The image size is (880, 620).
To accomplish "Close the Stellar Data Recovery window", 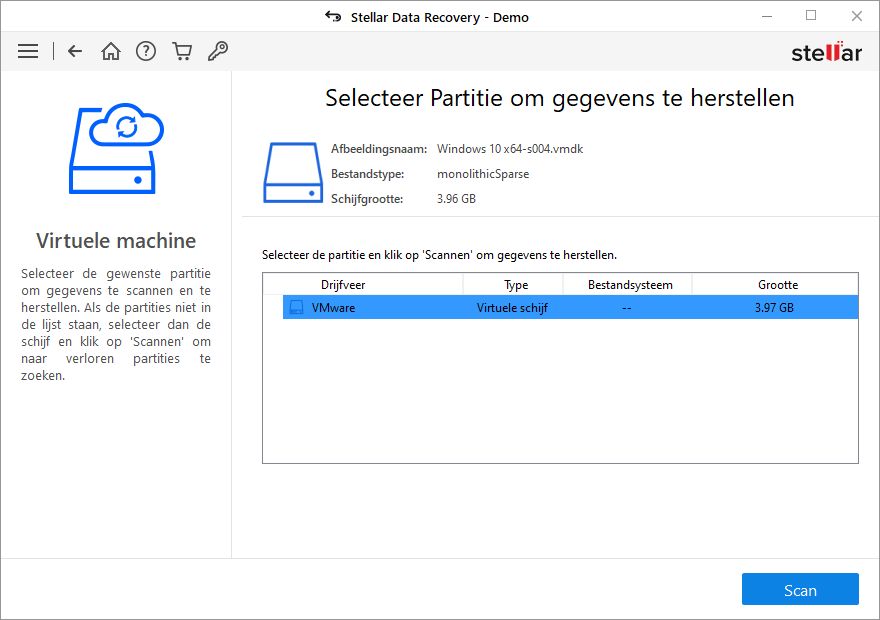I will [x=856, y=16].
